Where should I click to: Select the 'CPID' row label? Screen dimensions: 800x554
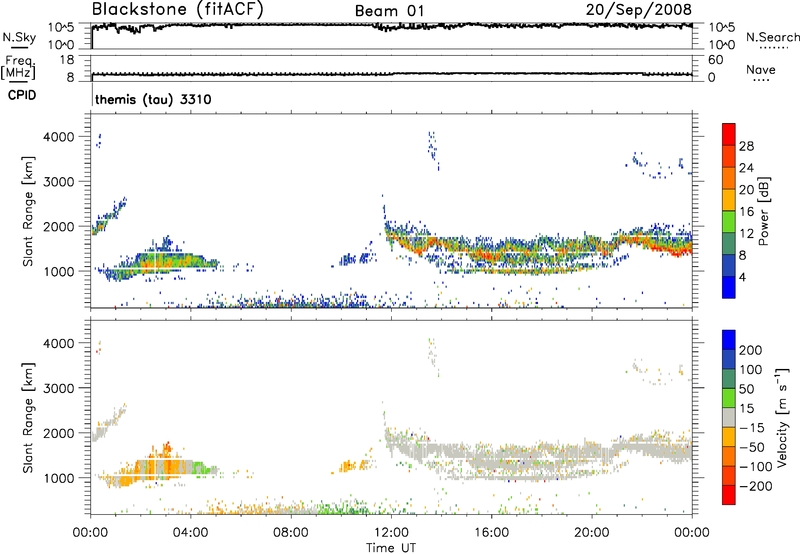coord(22,95)
